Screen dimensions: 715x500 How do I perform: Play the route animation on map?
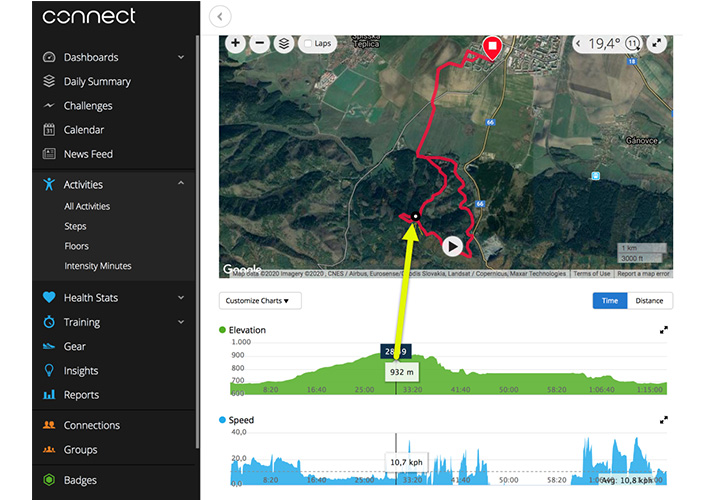click(452, 245)
